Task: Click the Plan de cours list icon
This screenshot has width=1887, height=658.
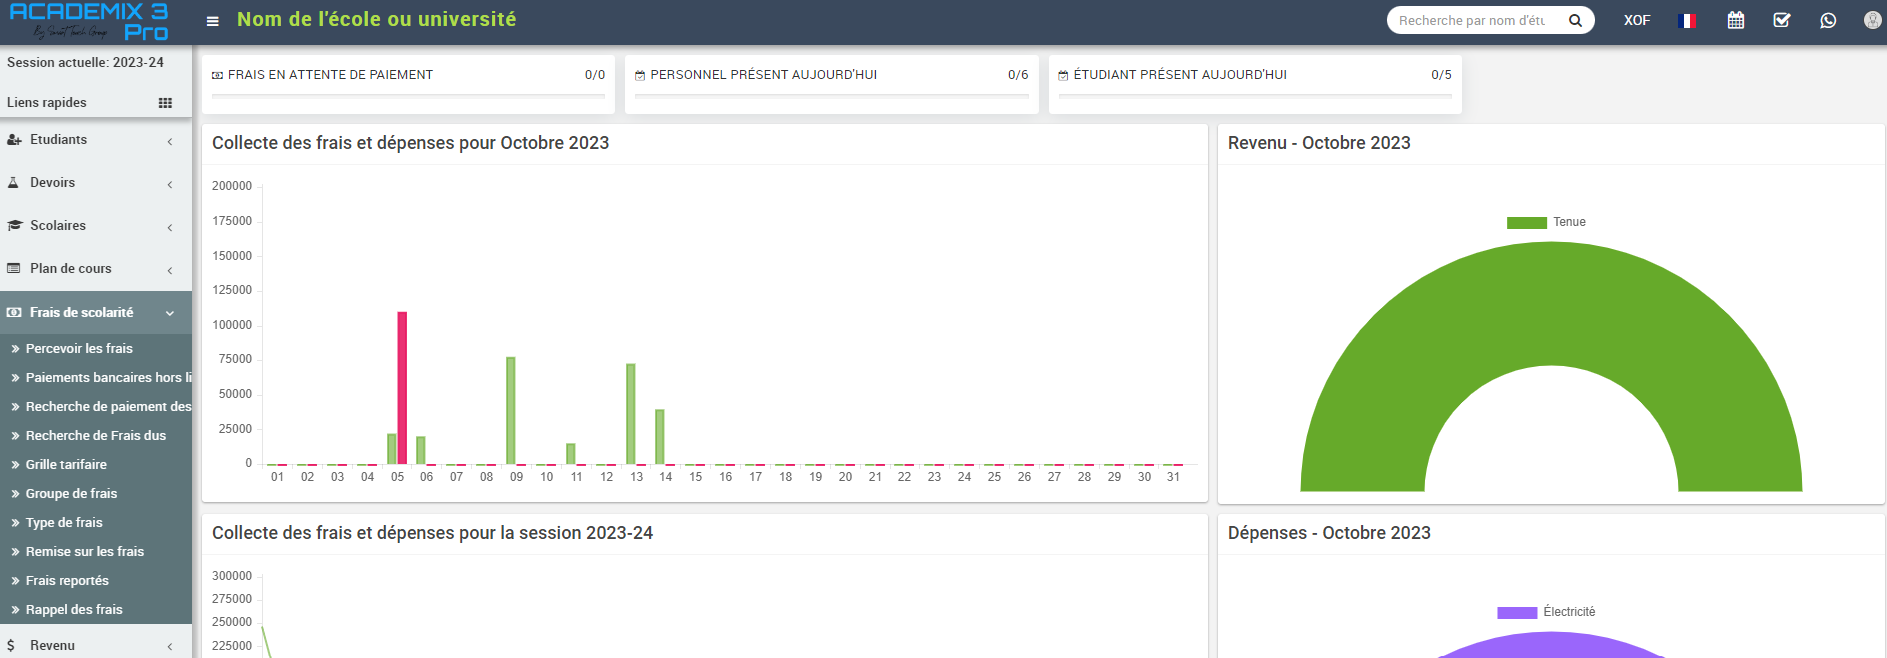Action: tap(14, 269)
